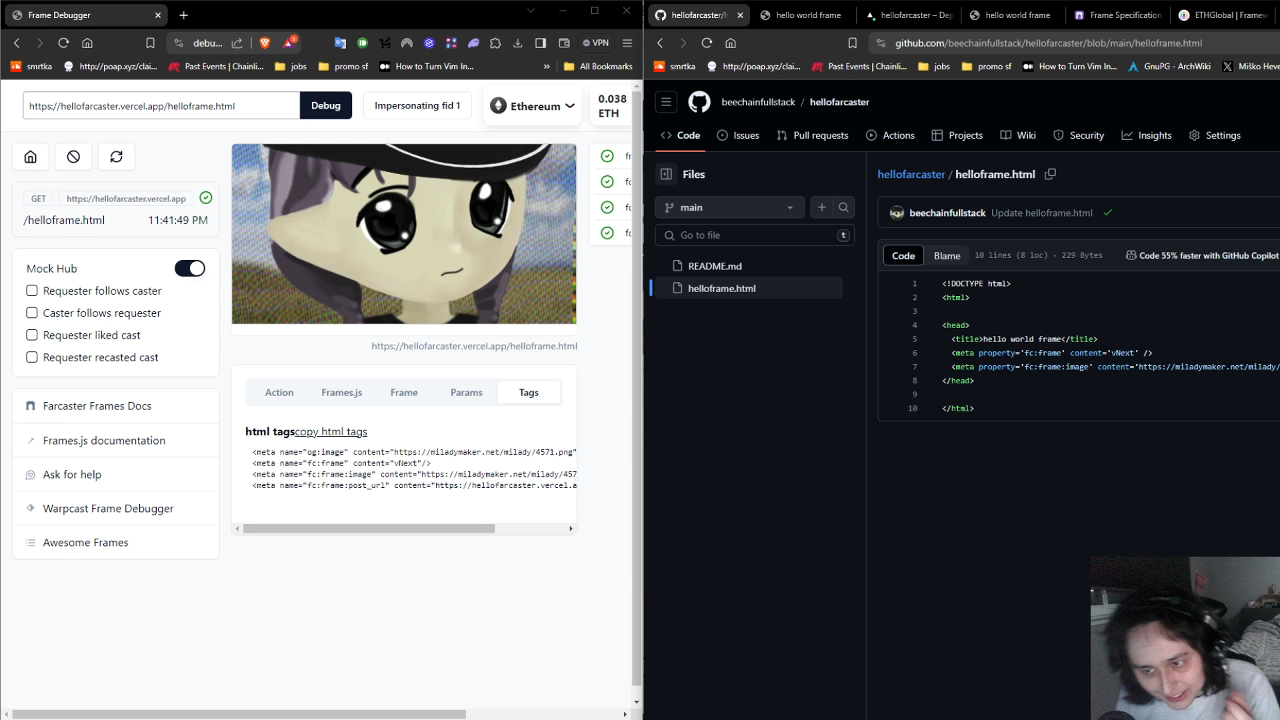Click home icon in GitHub browser toolbar
The width and height of the screenshot is (1280, 720).
click(x=730, y=43)
